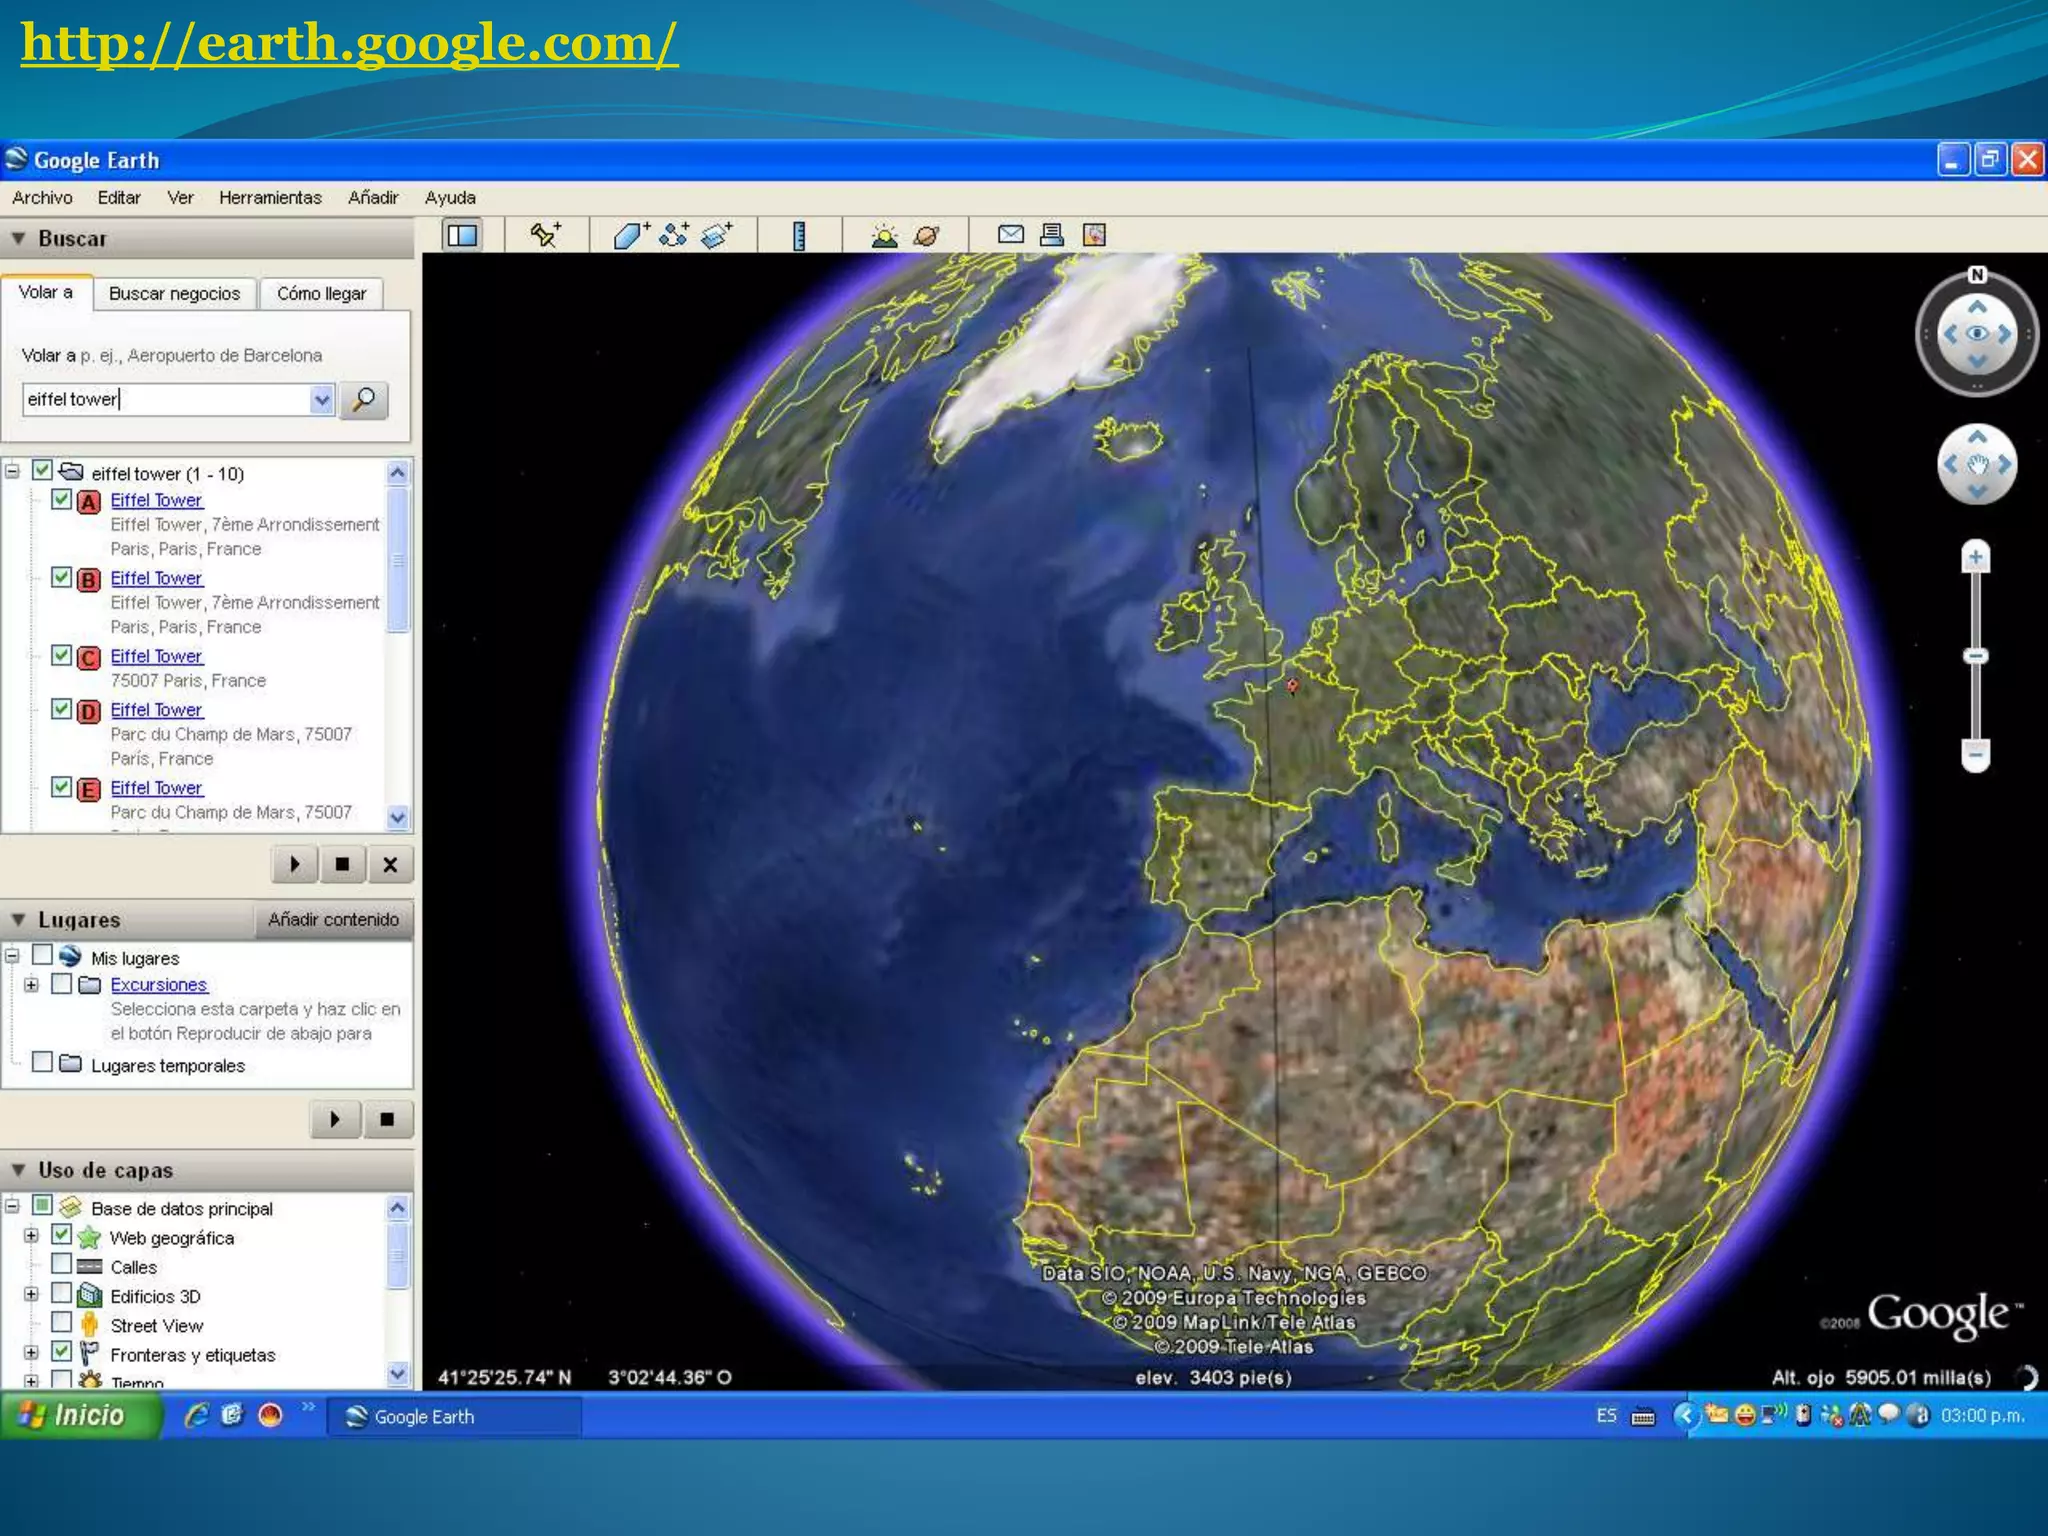
Task: Toggle the sidebar panel toolbar icon
Action: pos(462,235)
